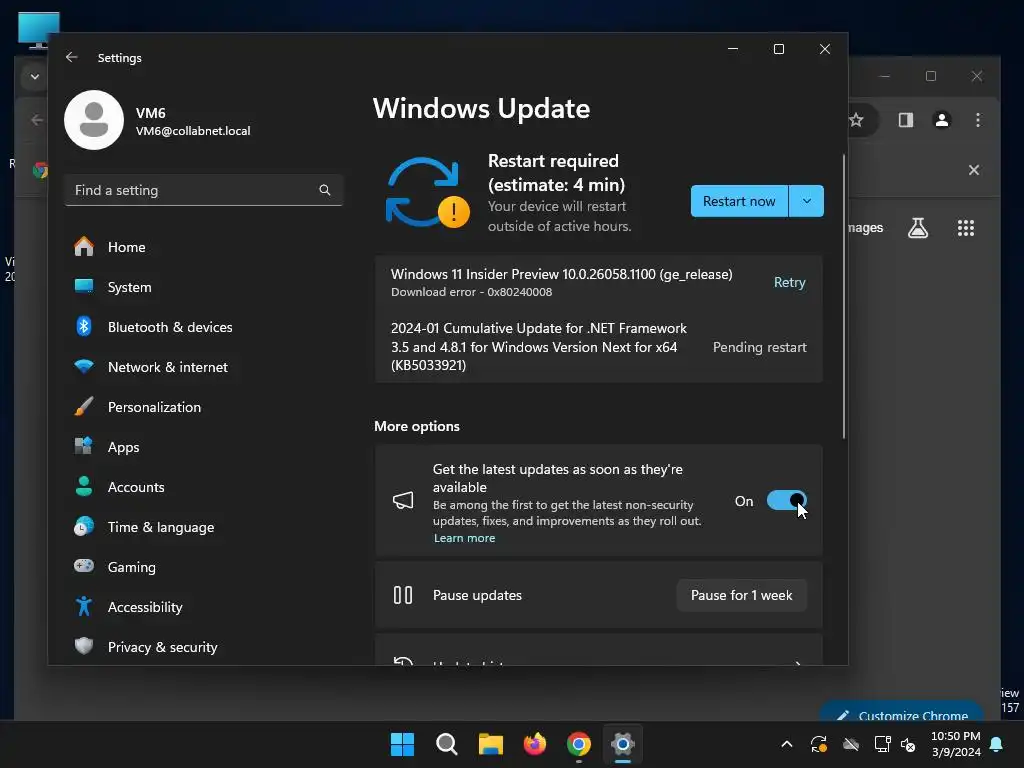1024x768 pixels.
Task: Expand the Restart now dropdown arrow
Action: tap(807, 201)
